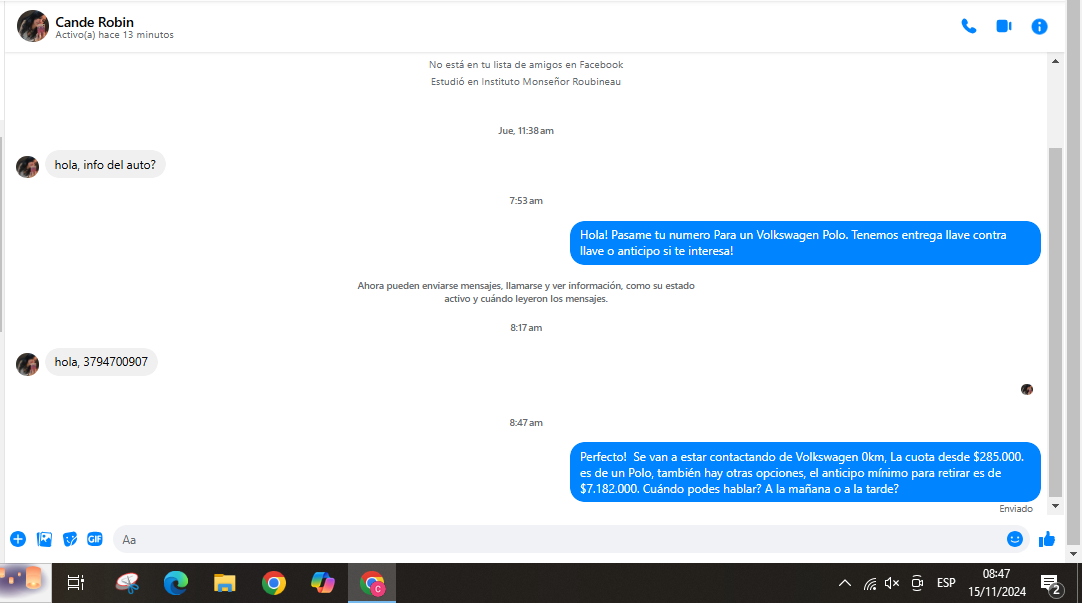The height and width of the screenshot is (603, 1082).
Task: Send a thumbs-up like
Action: tap(1047, 540)
